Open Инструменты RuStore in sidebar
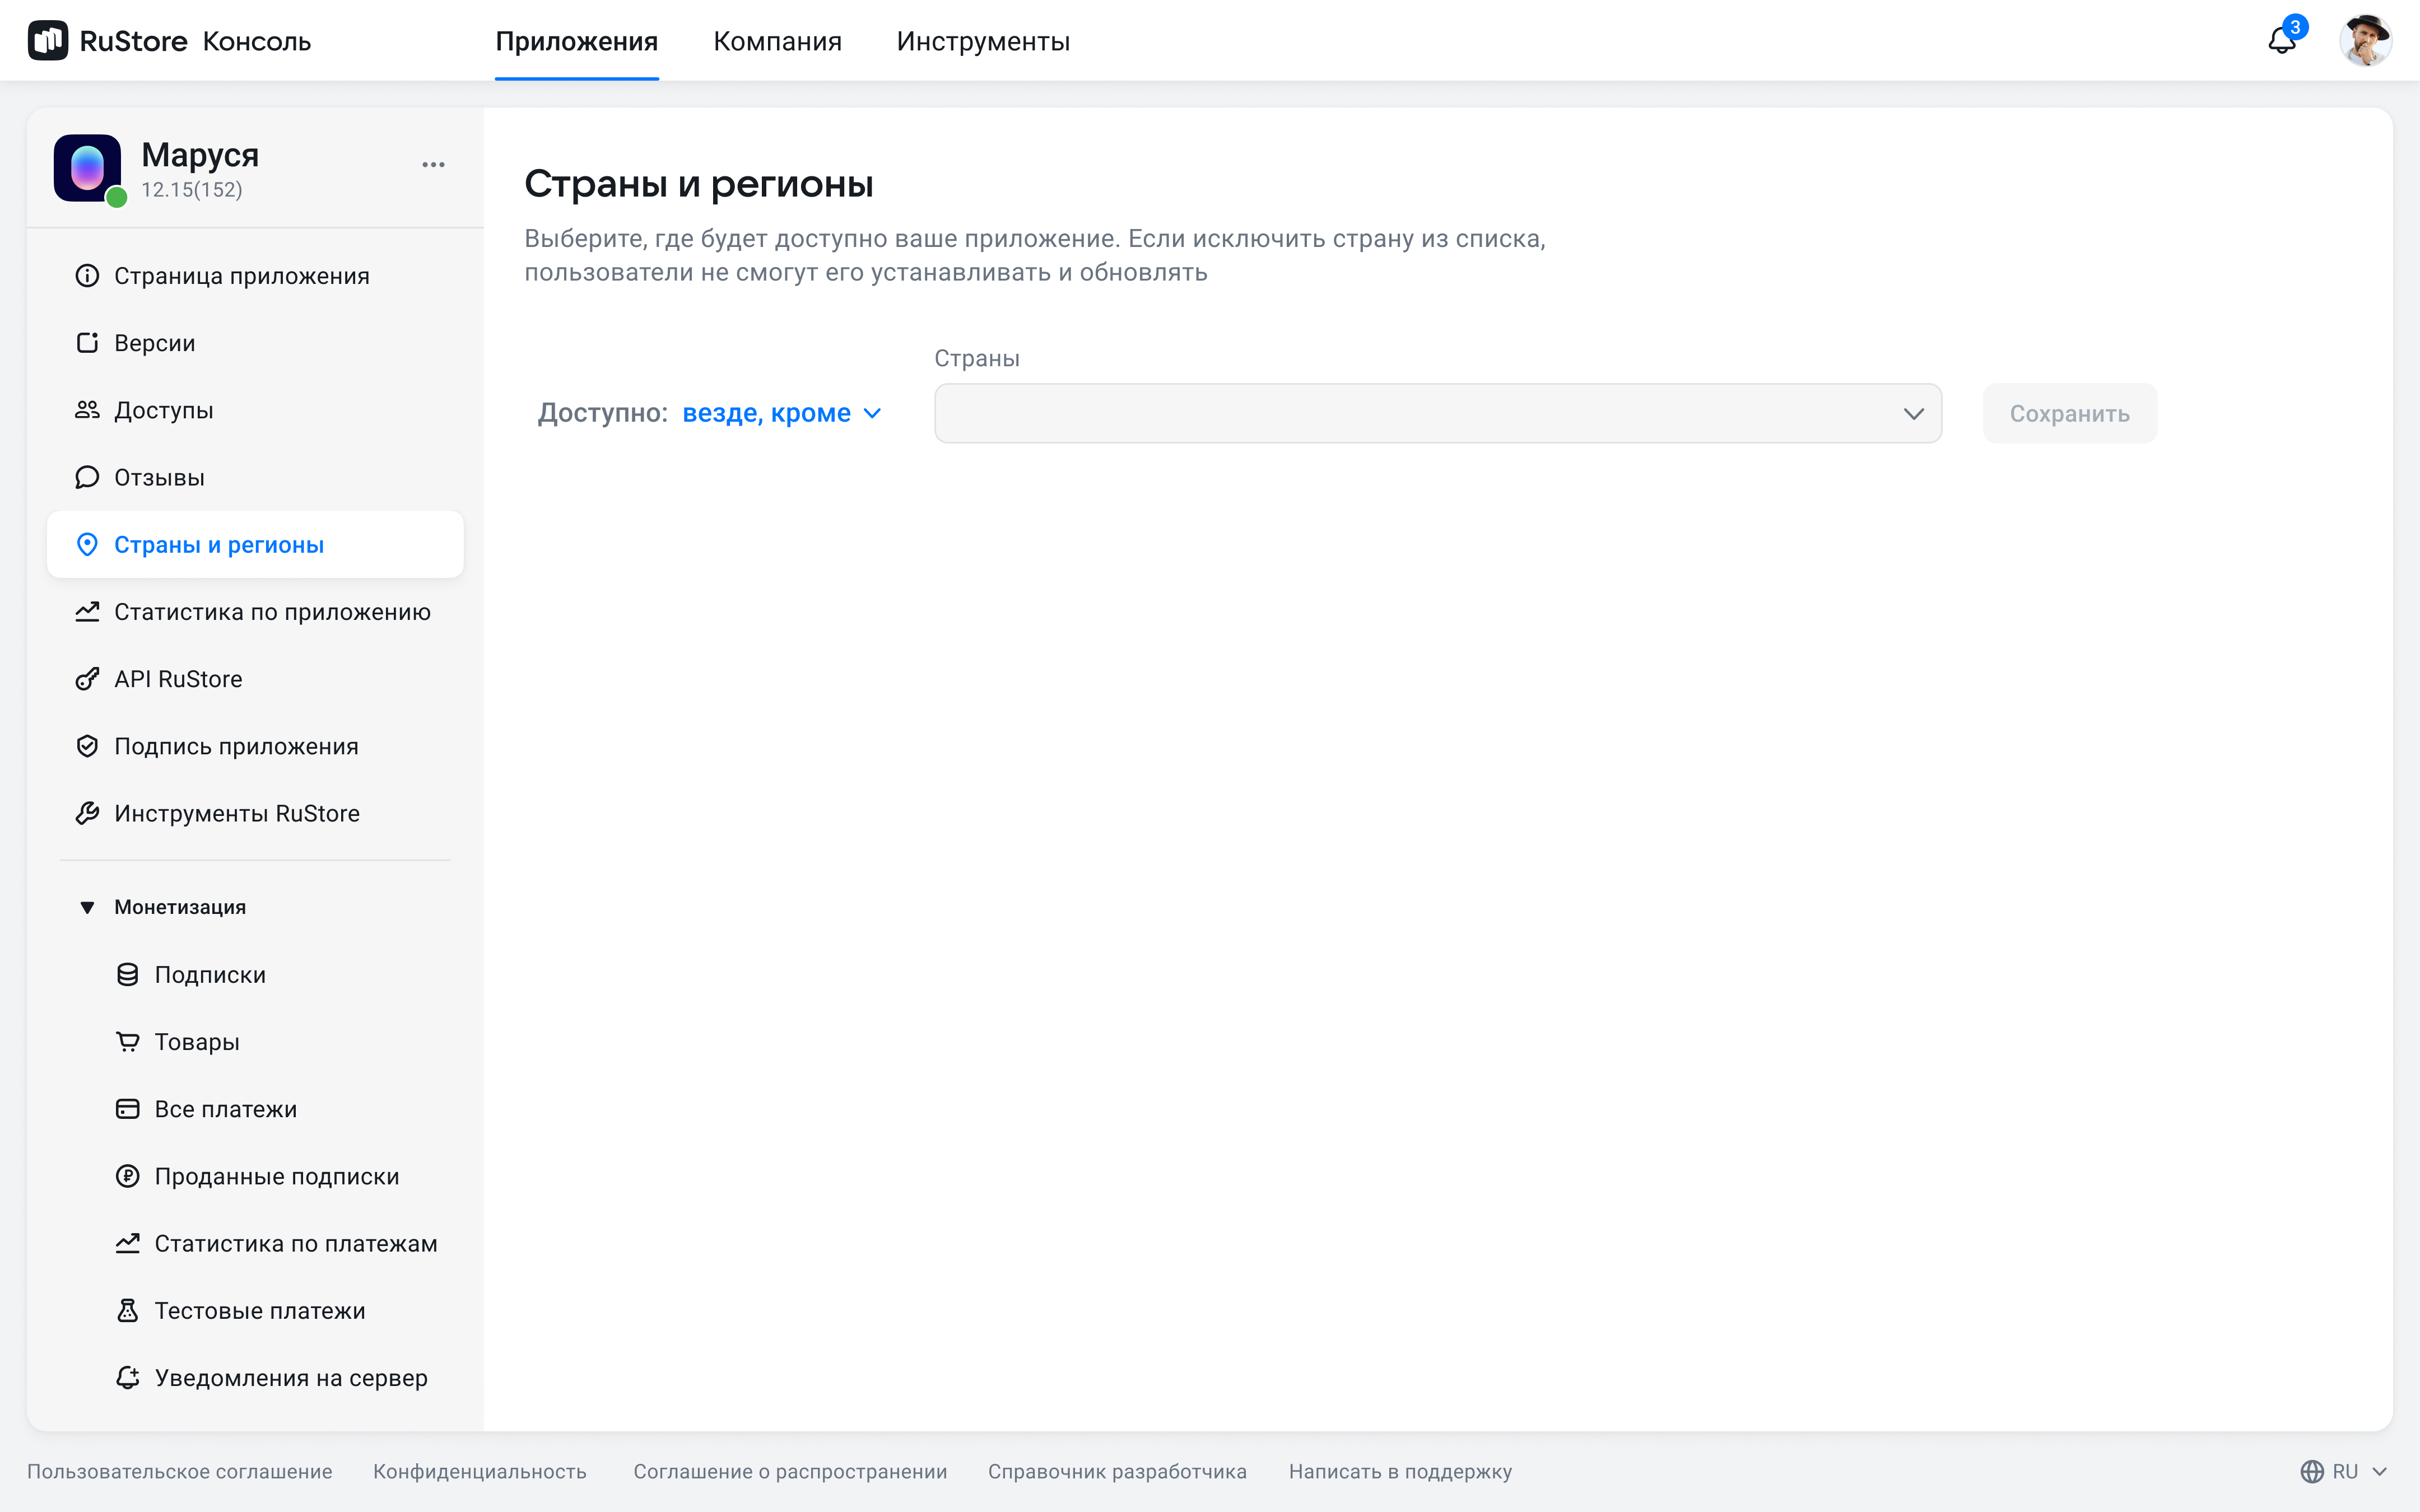 pos(255,814)
